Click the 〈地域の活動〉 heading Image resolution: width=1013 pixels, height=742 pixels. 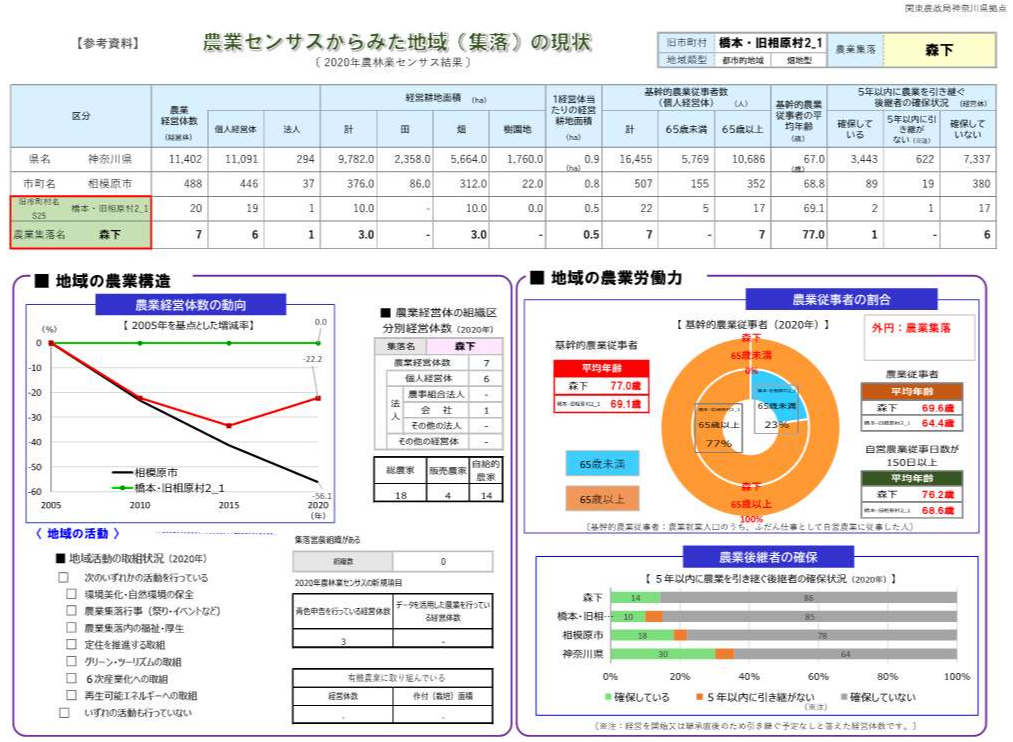[78, 533]
